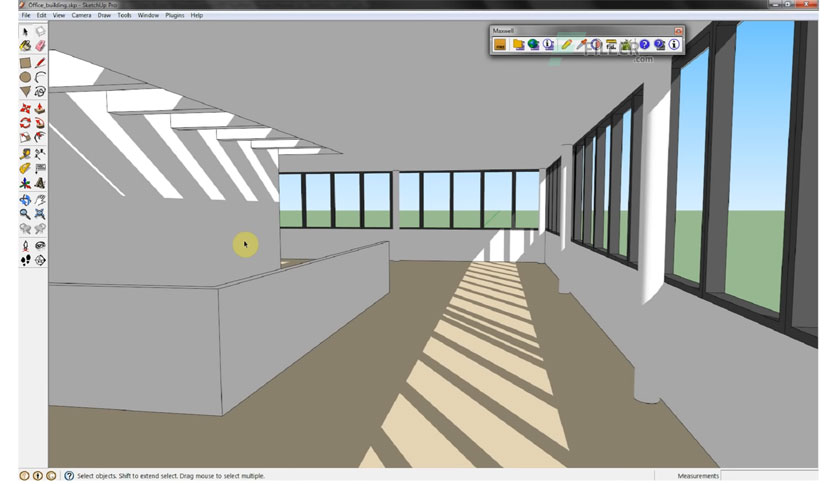This screenshot has width=836, height=484.
Task: Click the Measurements input box
Action: [769, 475]
